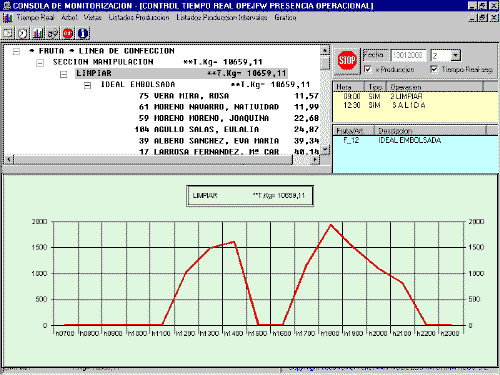The image size is (500, 375).
Task: Open the Listados Produccion Intervalos menu
Action: (x=222, y=17)
